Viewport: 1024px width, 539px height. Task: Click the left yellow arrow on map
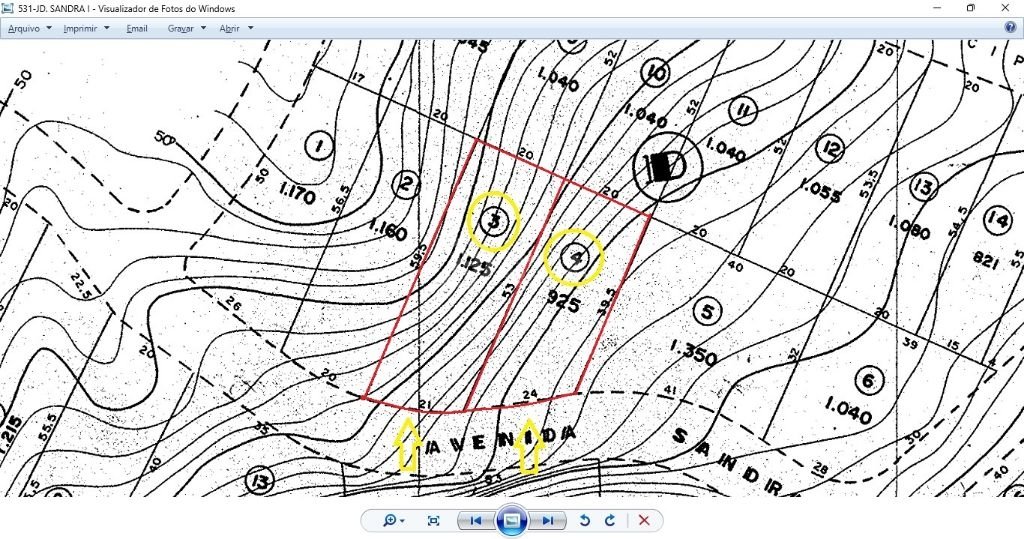click(408, 446)
